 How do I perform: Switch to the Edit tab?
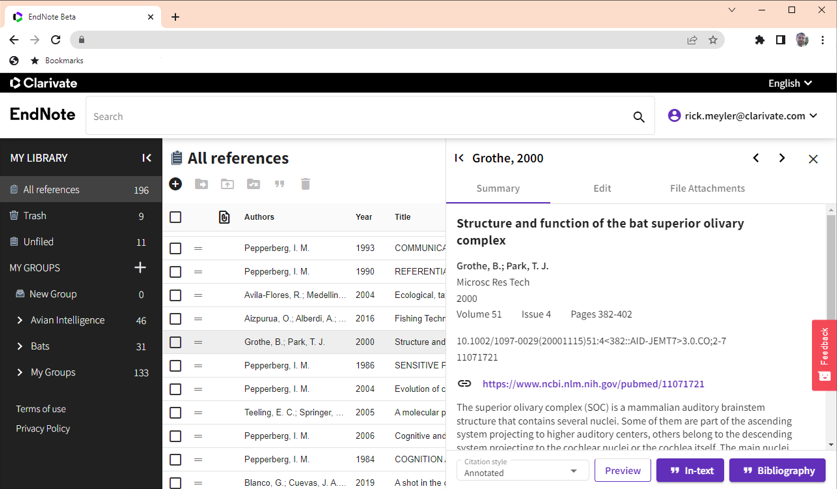coord(602,188)
